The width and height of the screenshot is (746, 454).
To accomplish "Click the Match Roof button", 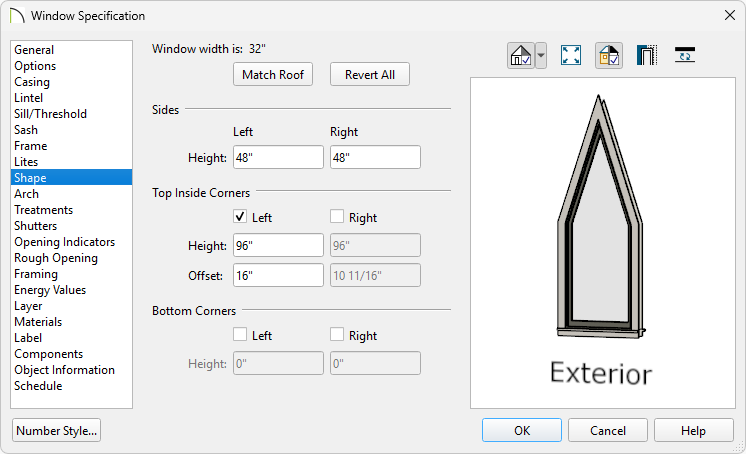I will coord(273,74).
